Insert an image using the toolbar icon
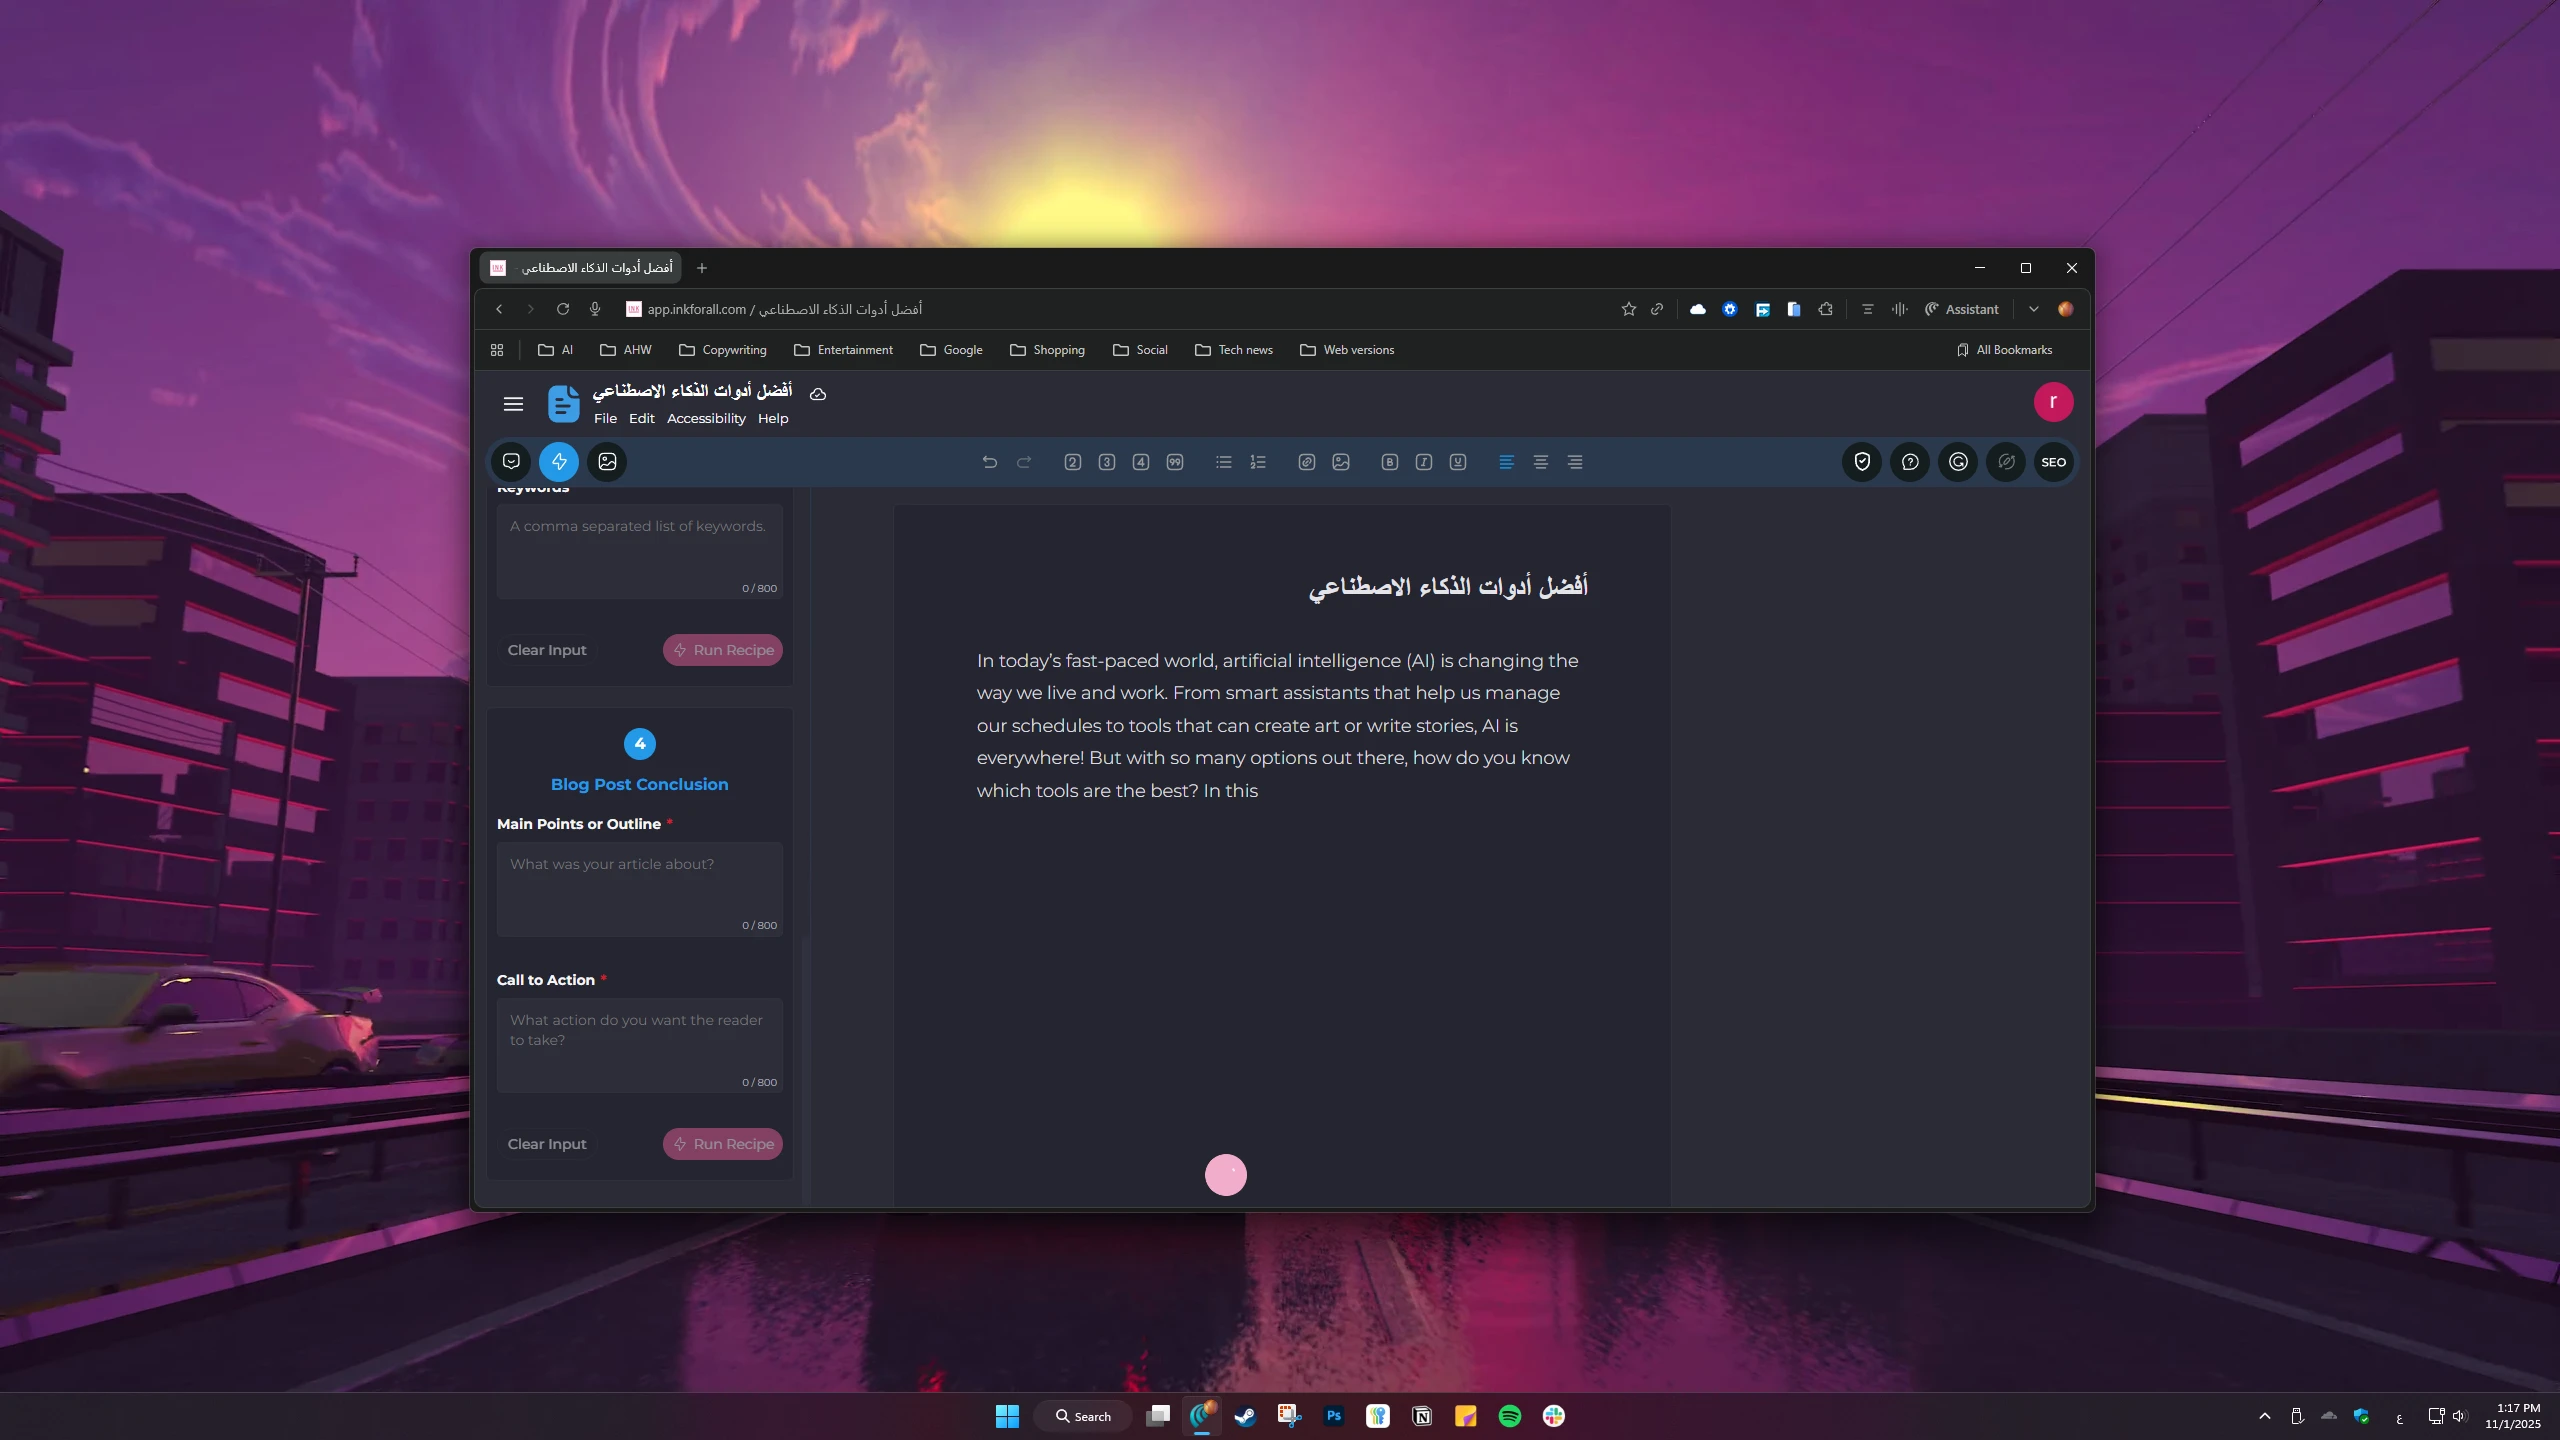Screen dimensions: 2560x1440 tap(1341, 462)
